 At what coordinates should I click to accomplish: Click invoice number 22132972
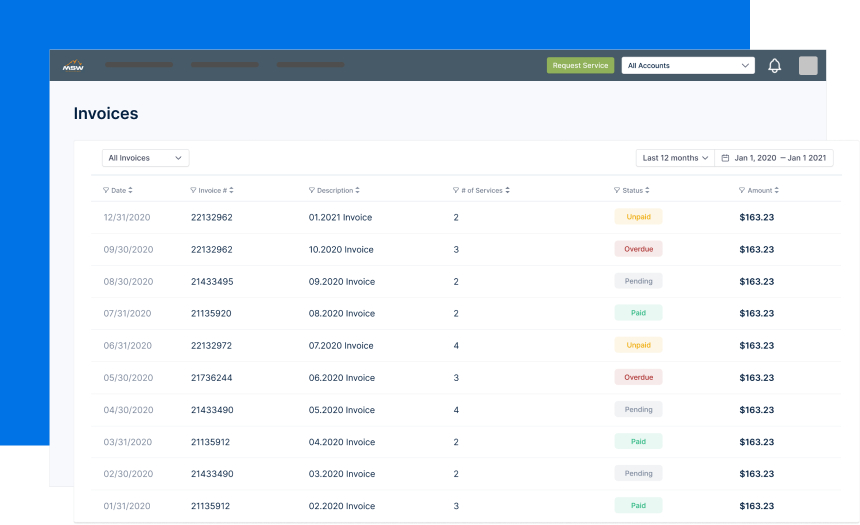pyautogui.click(x=211, y=346)
